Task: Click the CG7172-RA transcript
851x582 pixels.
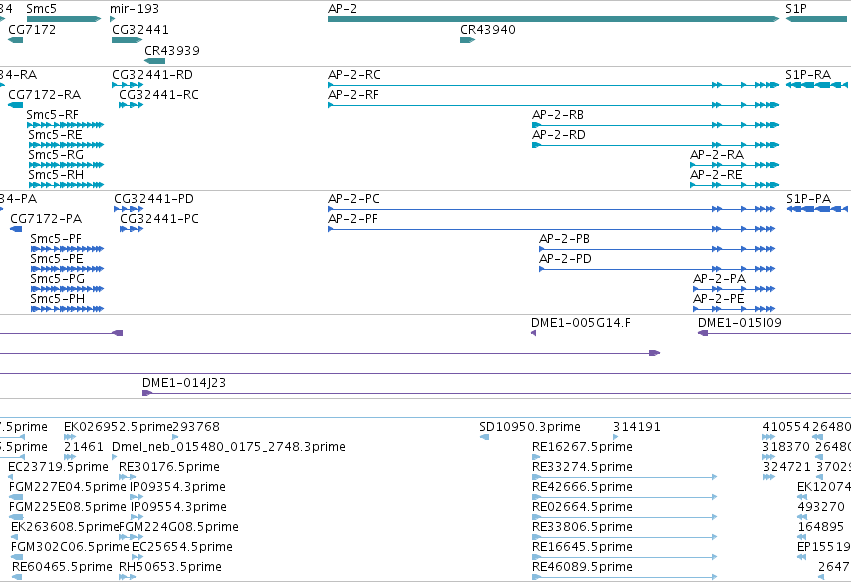Action: click(x=16, y=105)
